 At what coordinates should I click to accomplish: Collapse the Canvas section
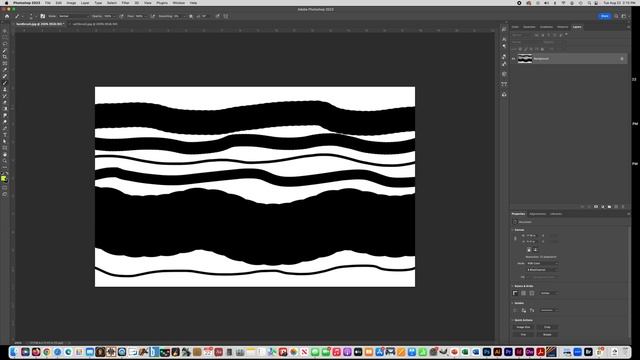(513, 230)
